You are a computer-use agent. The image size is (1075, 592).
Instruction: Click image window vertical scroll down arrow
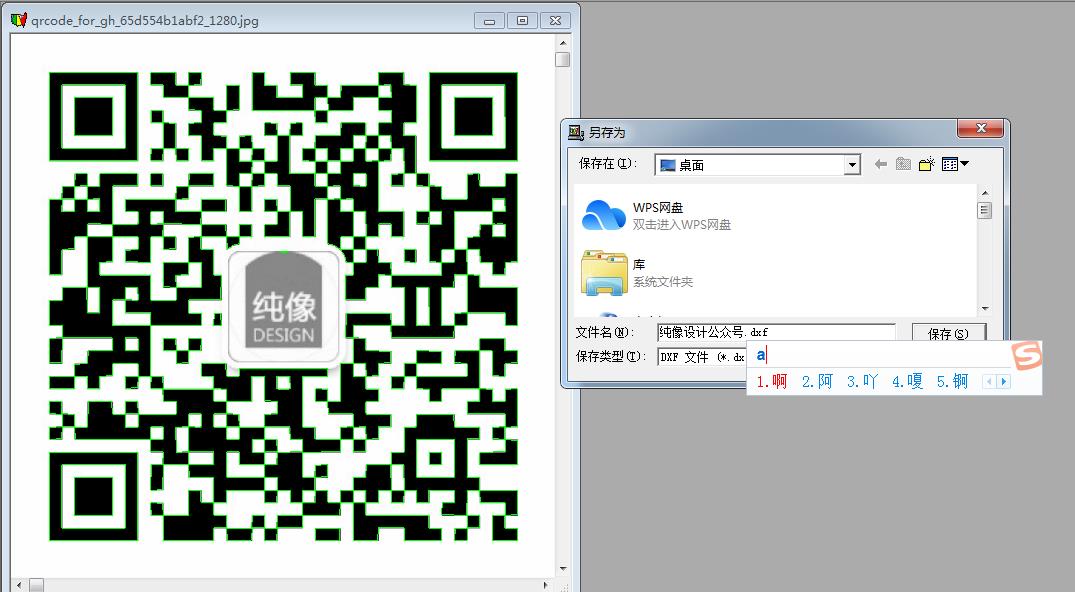(563, 569)
